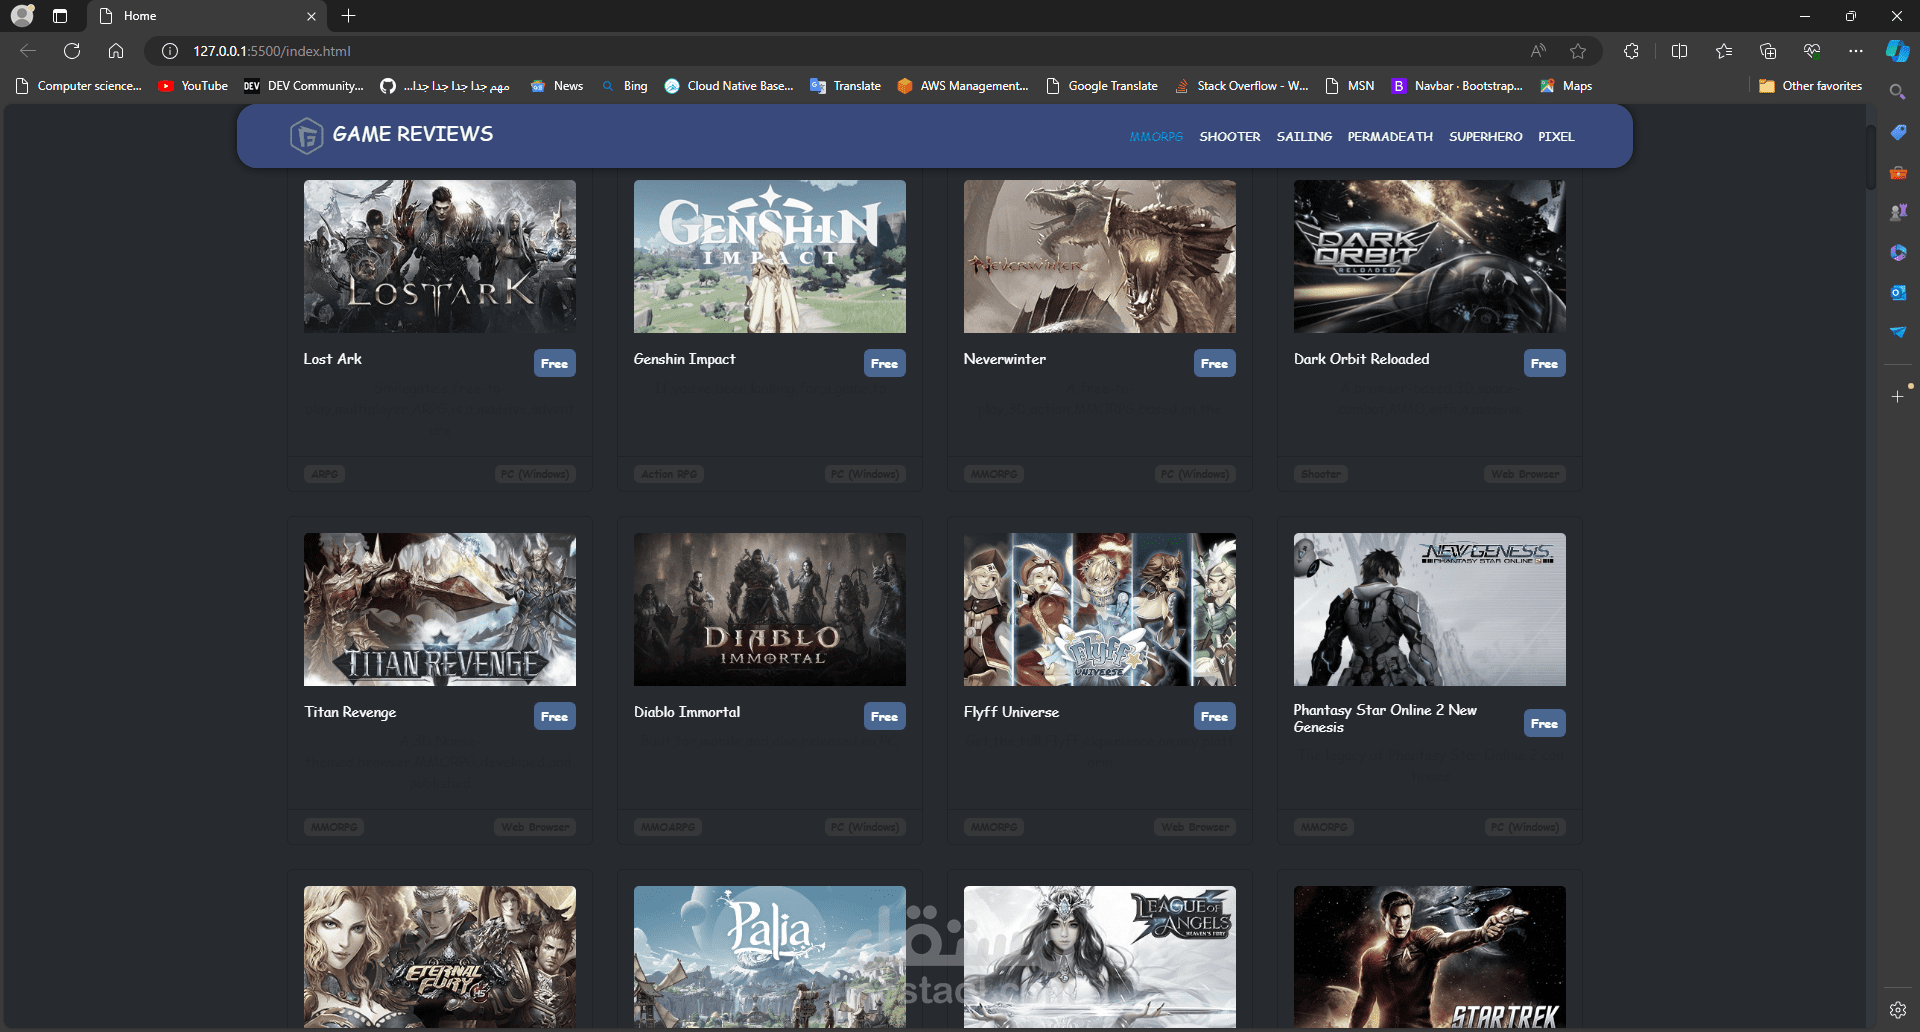Open the Stack Overflow bookmark
The height and width of the screenshot is (1032, 1920).
(1241, 86)
